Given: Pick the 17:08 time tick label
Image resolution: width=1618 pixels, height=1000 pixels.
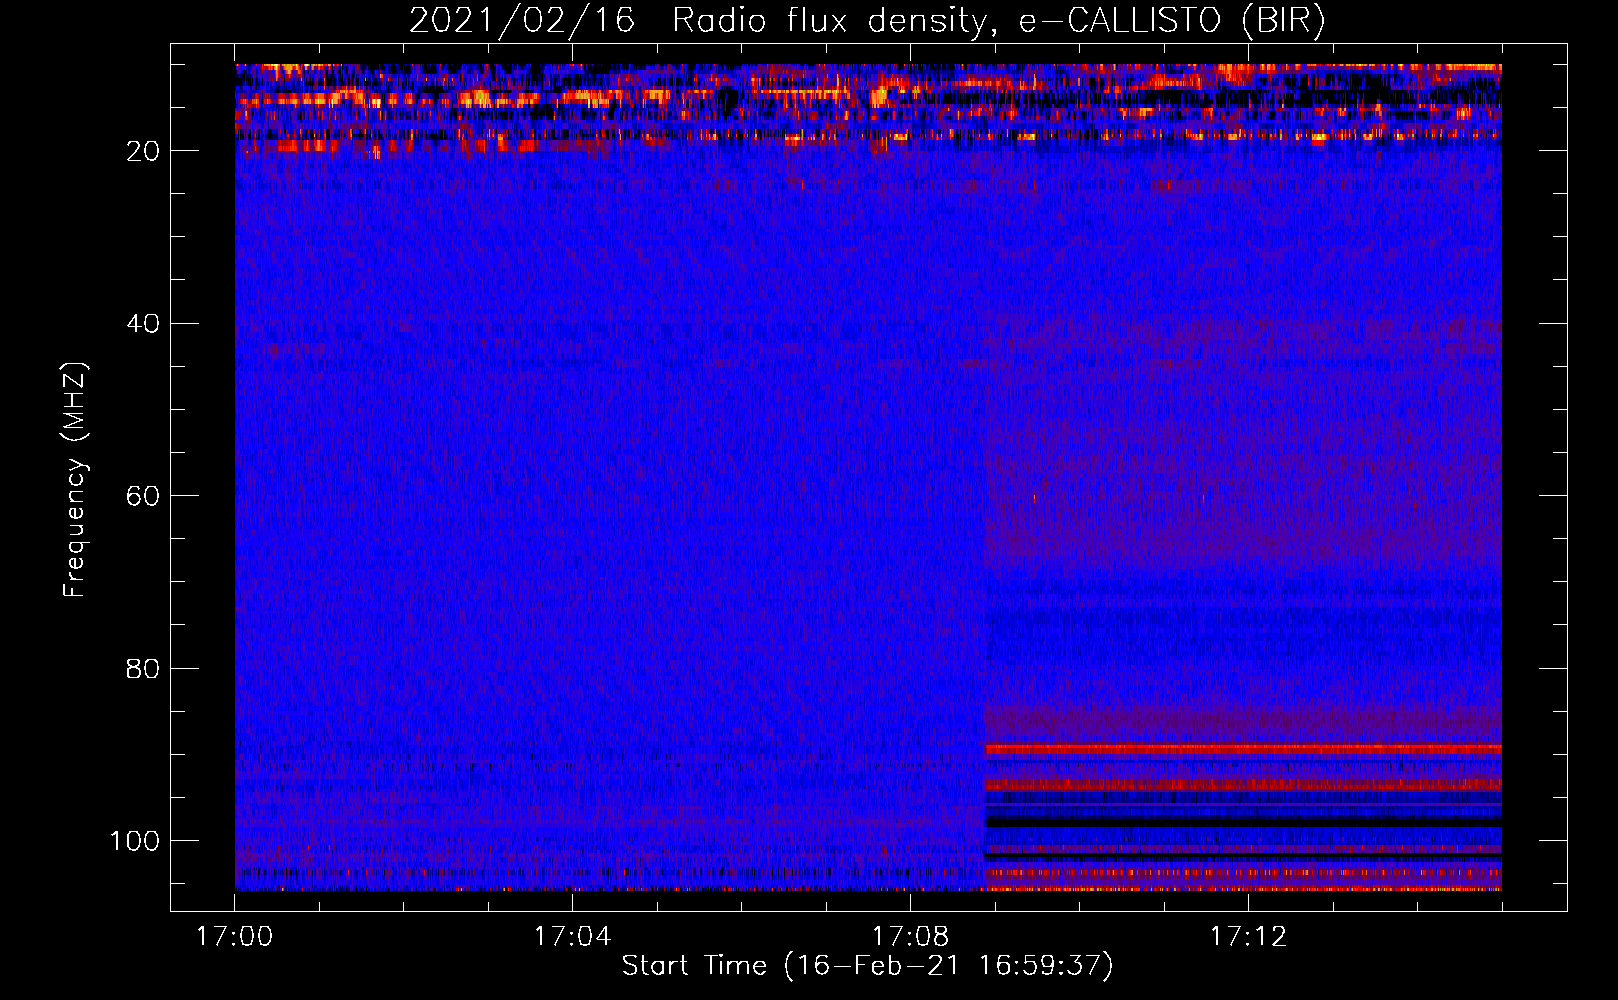Looking at the screenshot, I should tap(910, 937).
